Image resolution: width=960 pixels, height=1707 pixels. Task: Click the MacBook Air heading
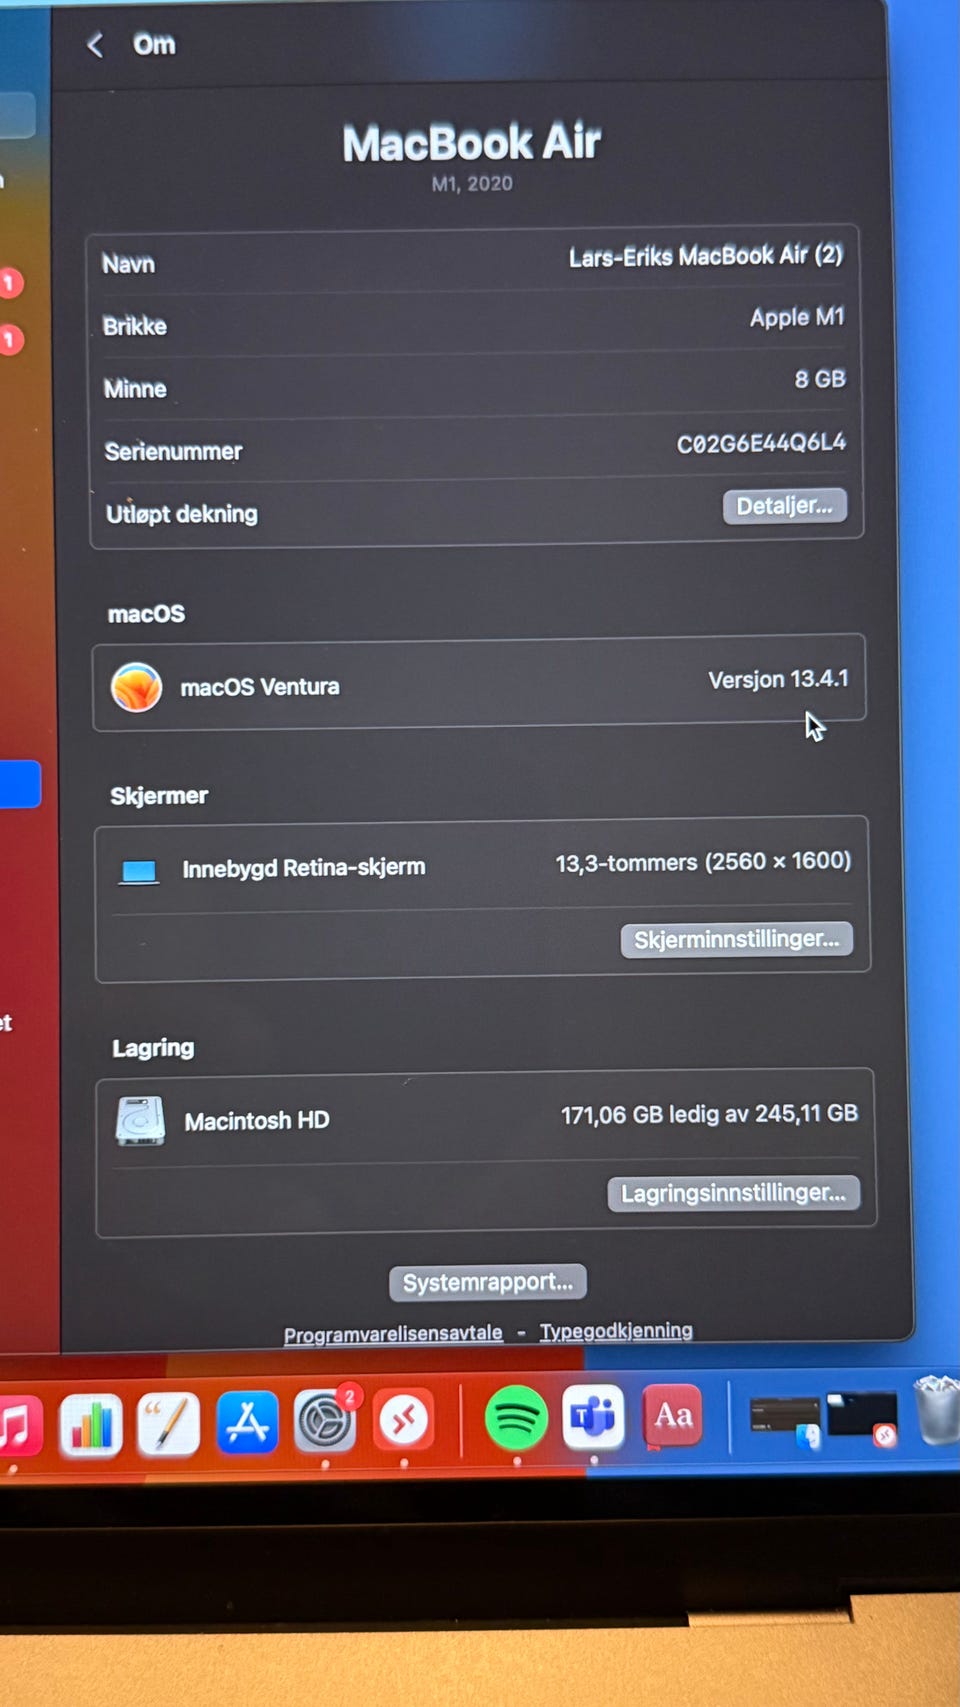[472, 142]
